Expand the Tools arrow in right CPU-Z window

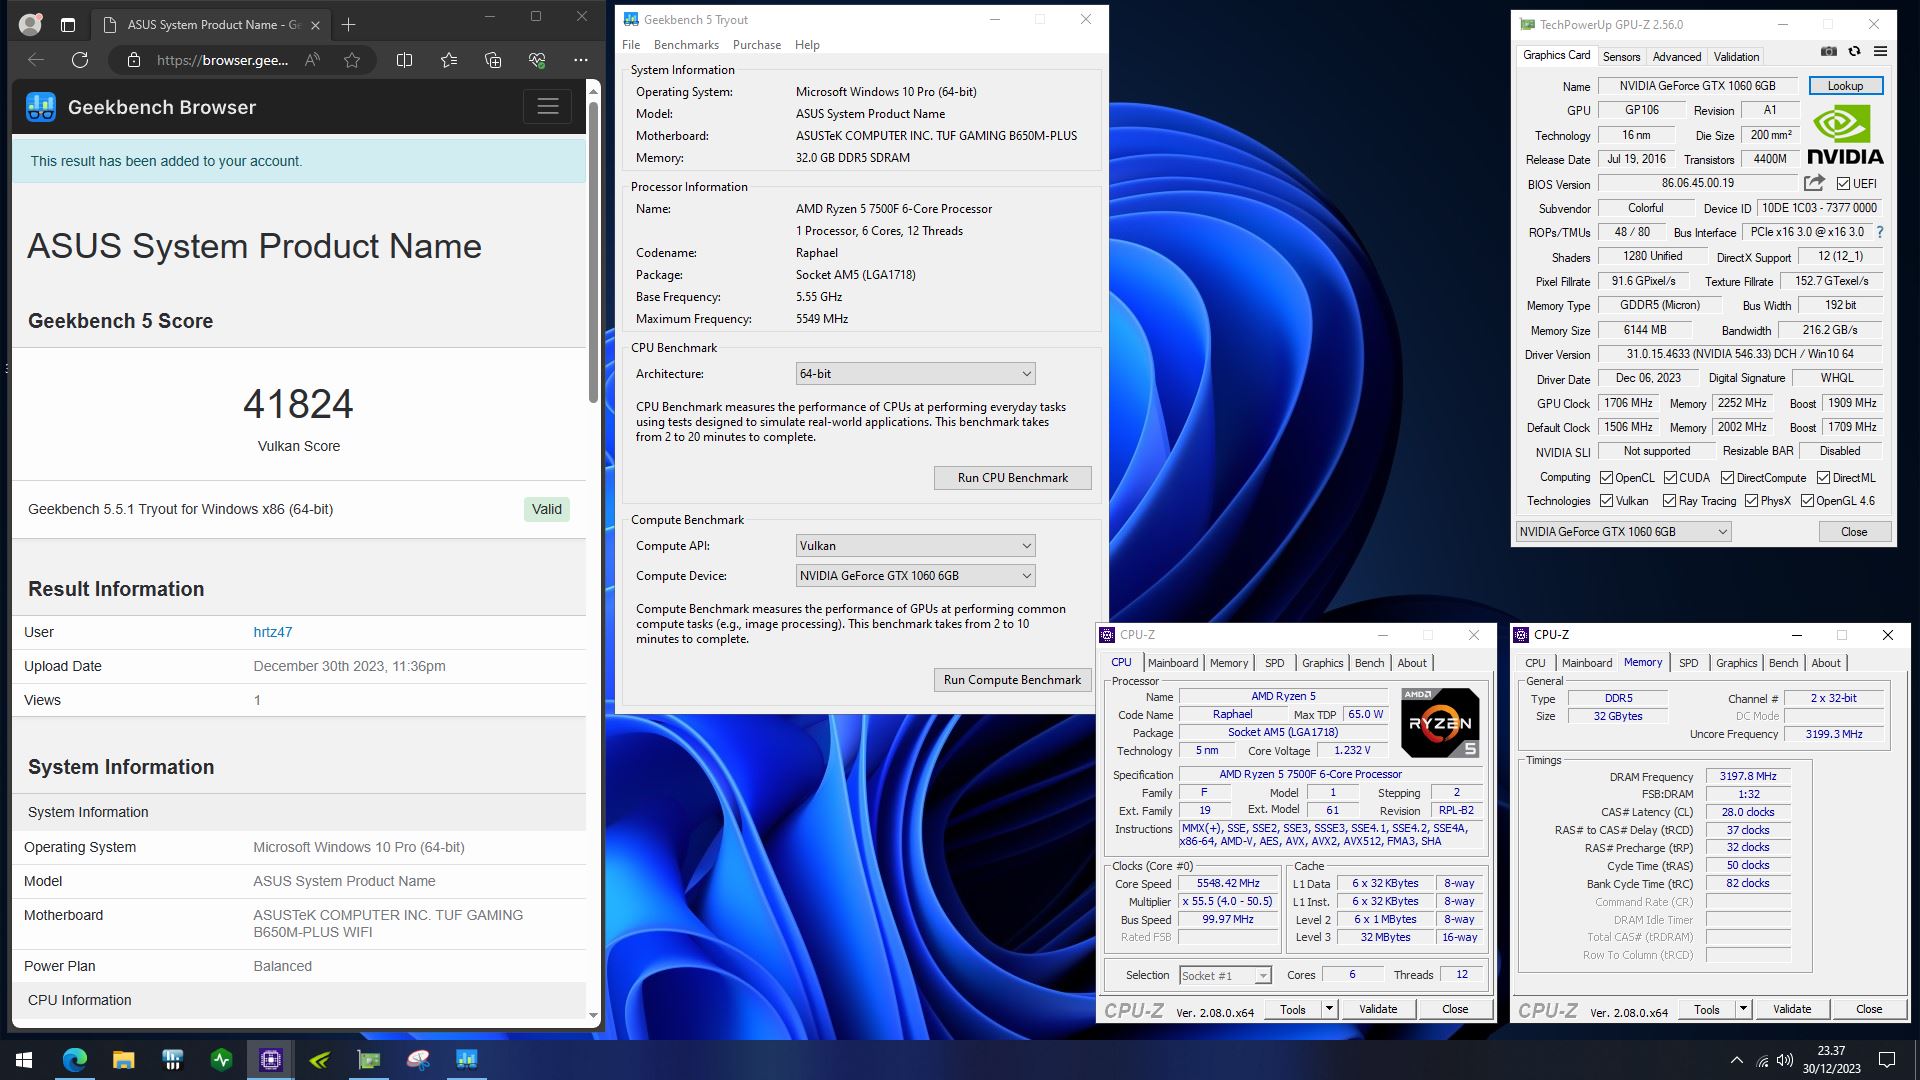point(1743,1009)
